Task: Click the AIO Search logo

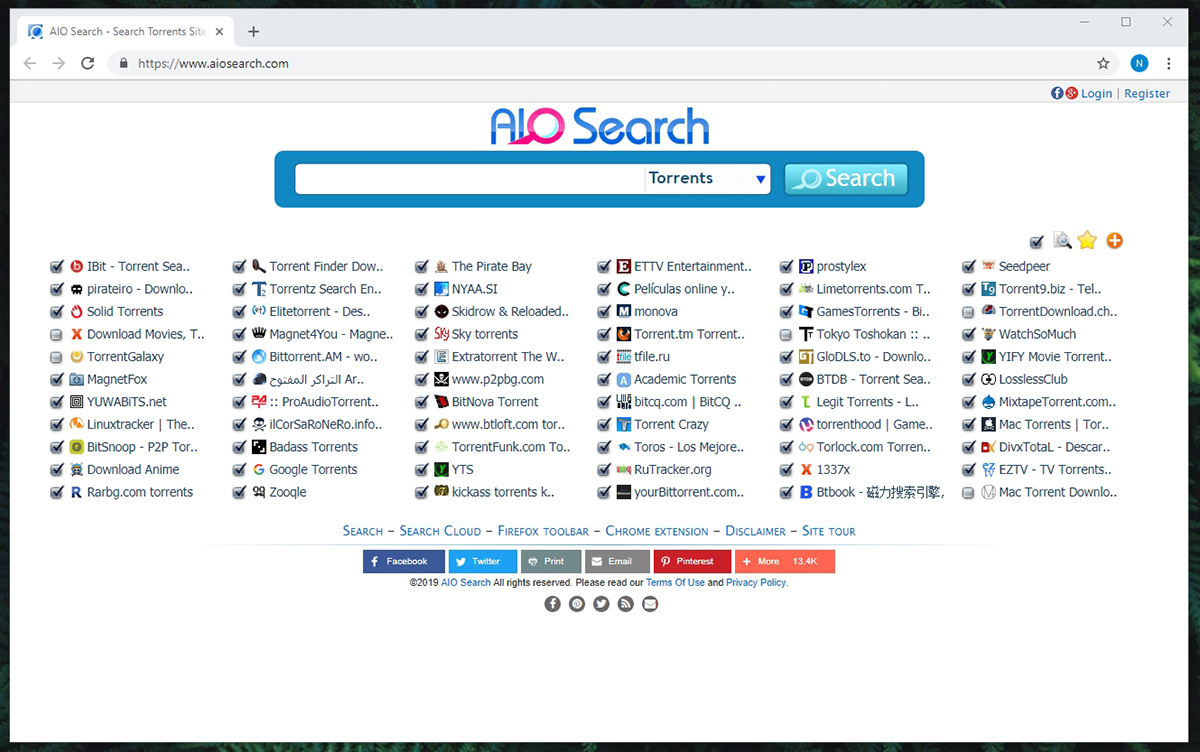Action: (x=600, y=126)
